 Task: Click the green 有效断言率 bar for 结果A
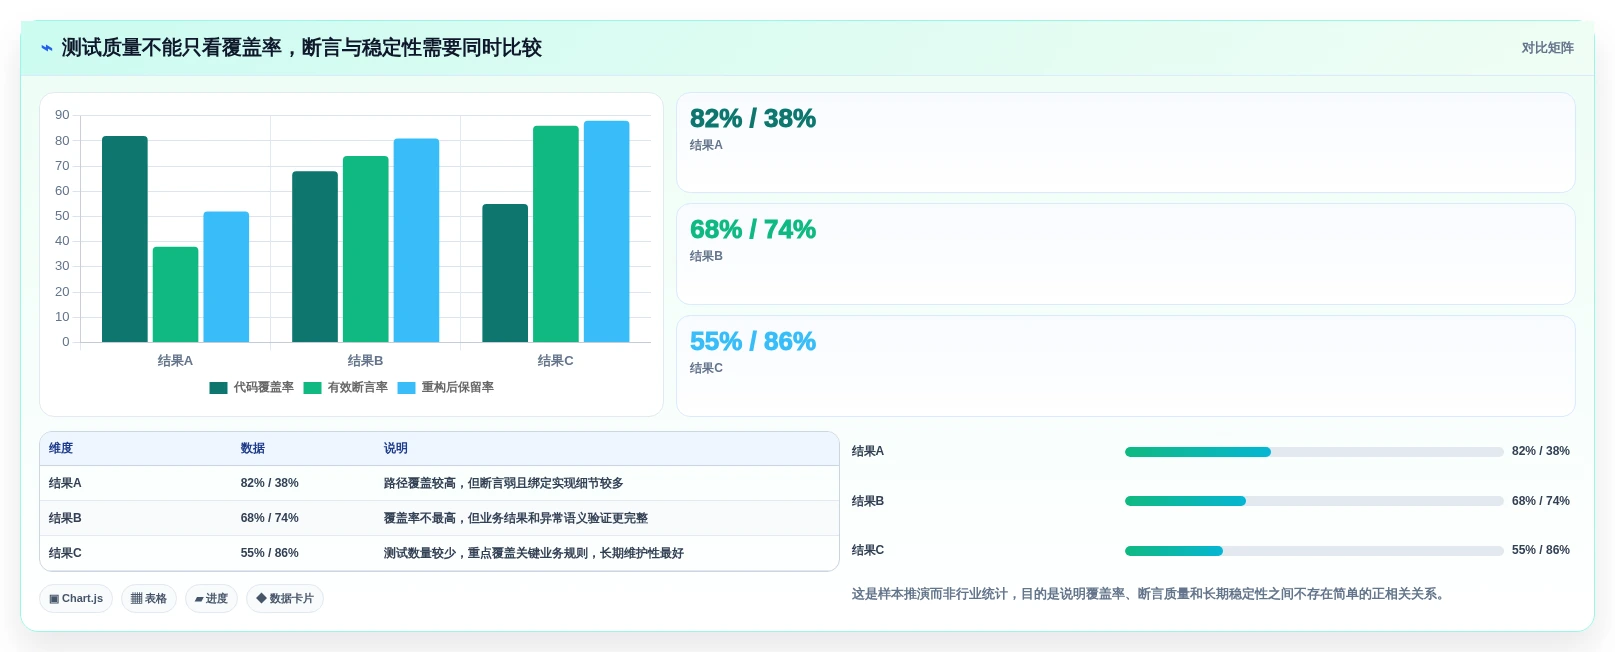[176, 294]
